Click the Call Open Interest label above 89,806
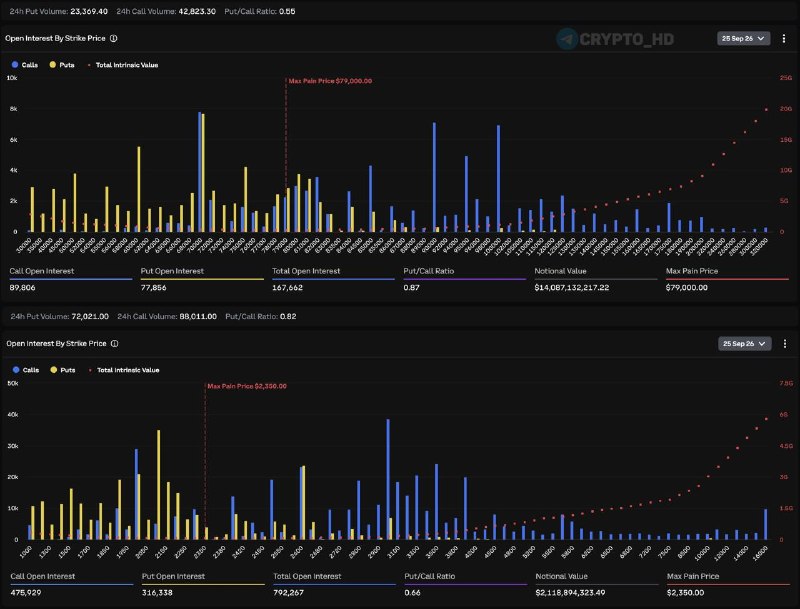This screenshot has height=609, width=800. click(x=41, y=271)
